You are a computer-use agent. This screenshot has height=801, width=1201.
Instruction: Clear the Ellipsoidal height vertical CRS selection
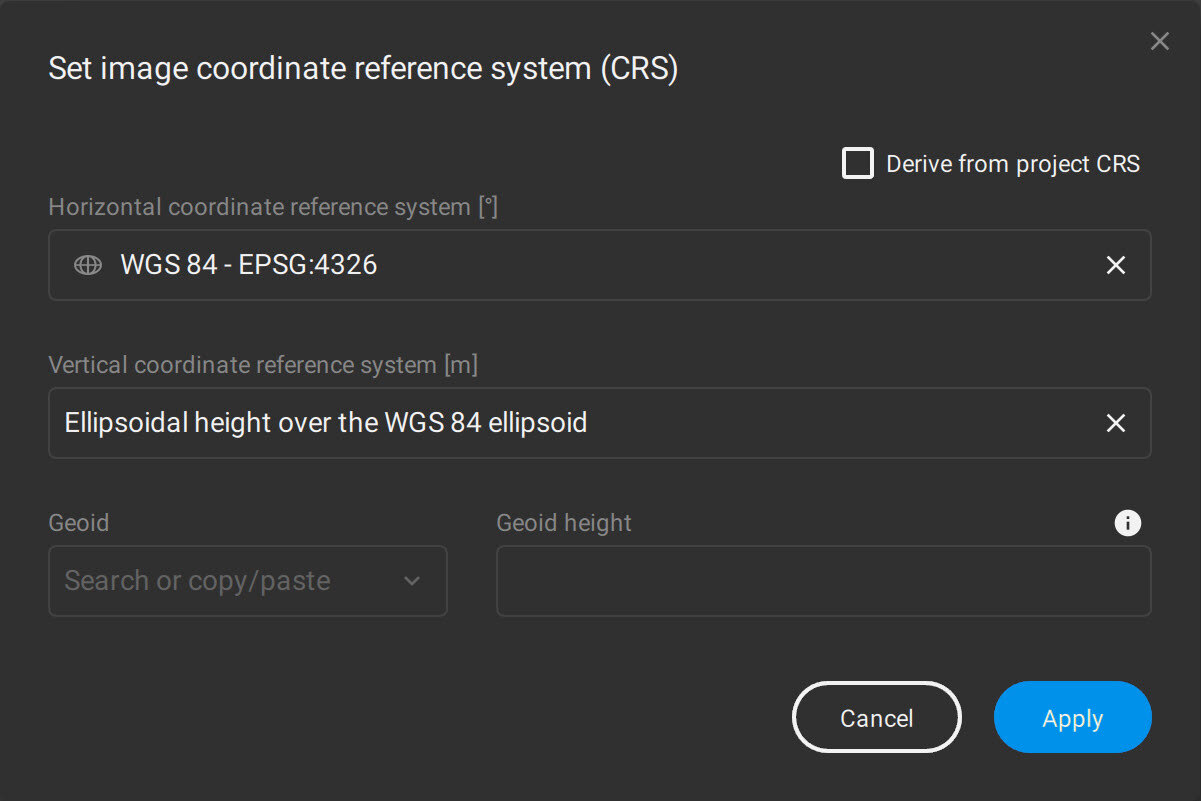point(1116,423)
